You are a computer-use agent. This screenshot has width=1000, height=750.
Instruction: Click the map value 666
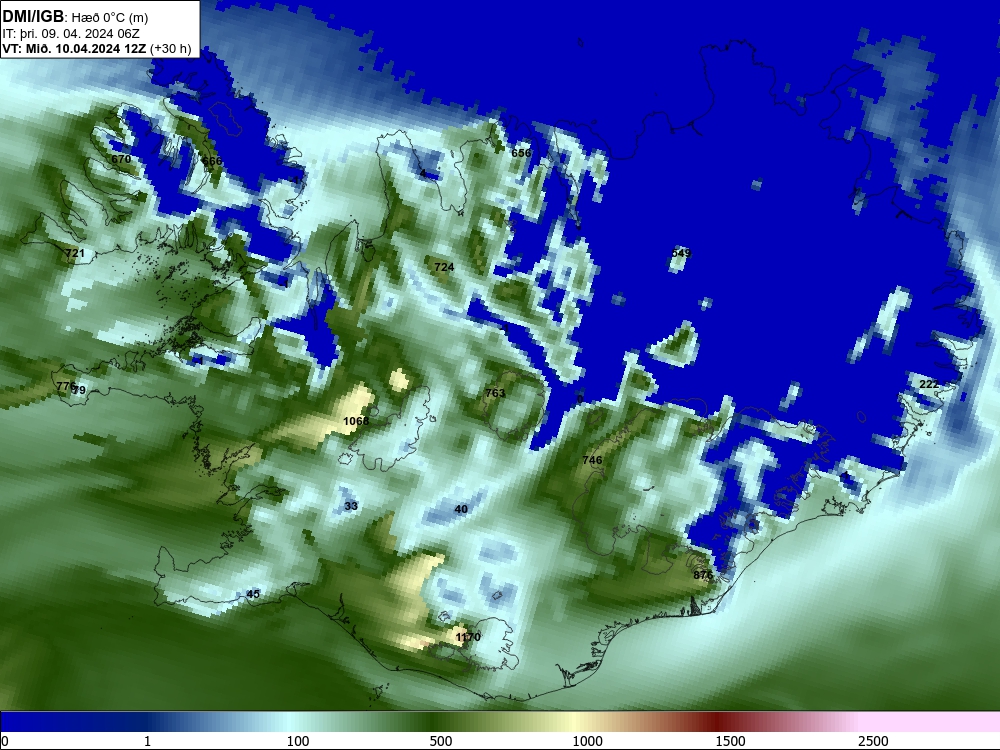tap(212, 161)
